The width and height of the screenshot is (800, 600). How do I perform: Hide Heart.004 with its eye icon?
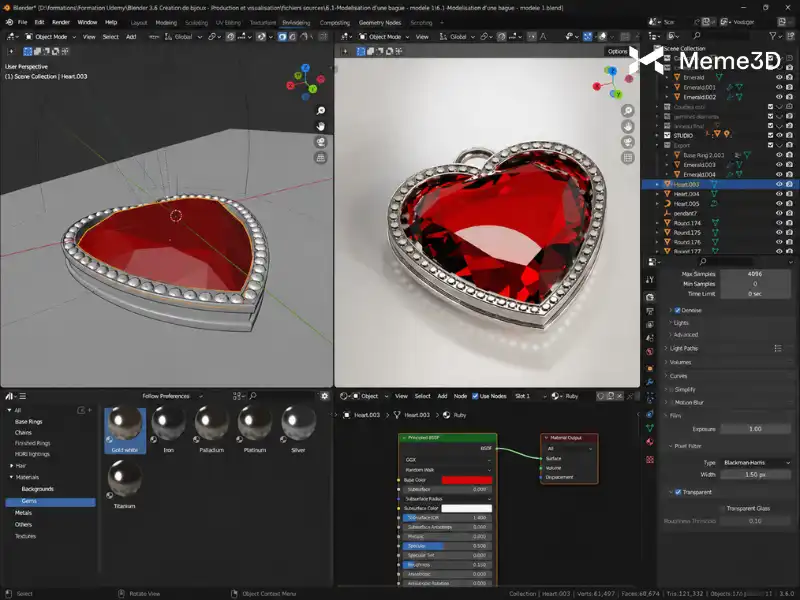779,194
